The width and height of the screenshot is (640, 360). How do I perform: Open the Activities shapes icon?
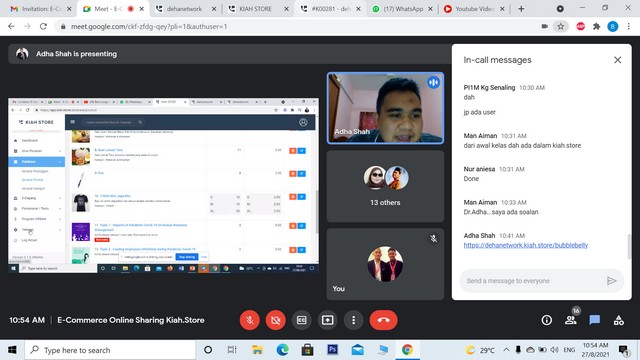[x=619, y=320]
